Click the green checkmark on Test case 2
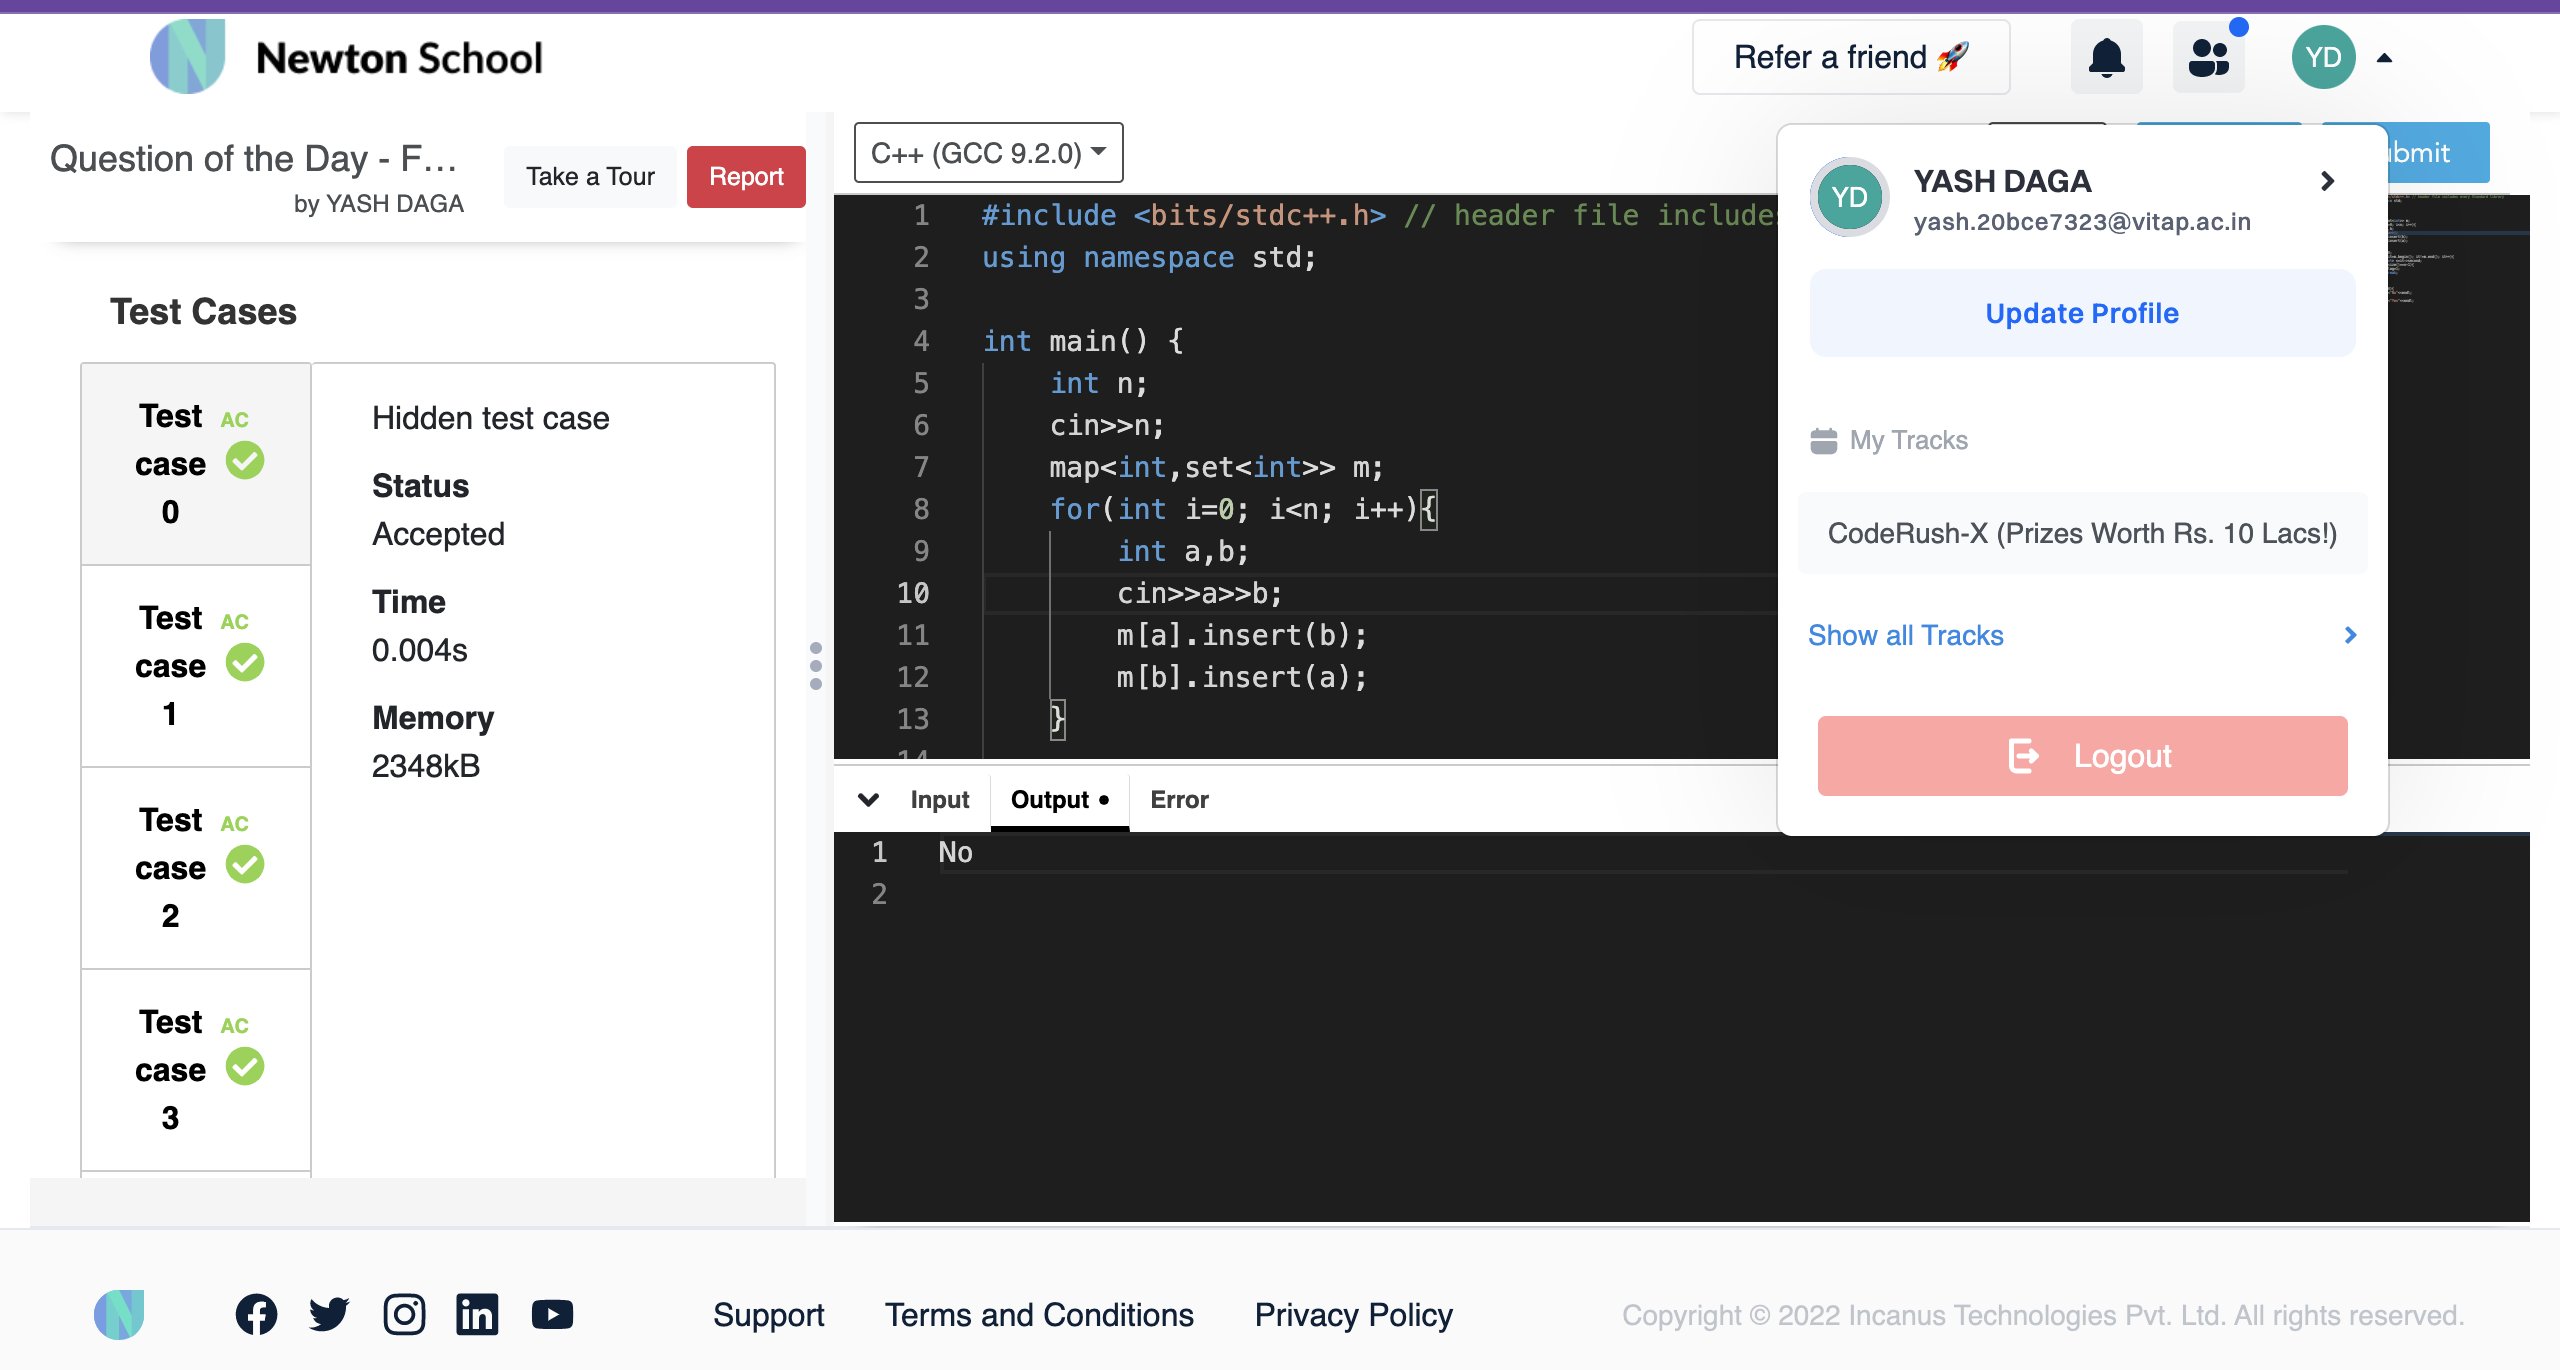The width and height of the screenshot is (2560, 1370). pyautogui.click(x=246, y=866)
